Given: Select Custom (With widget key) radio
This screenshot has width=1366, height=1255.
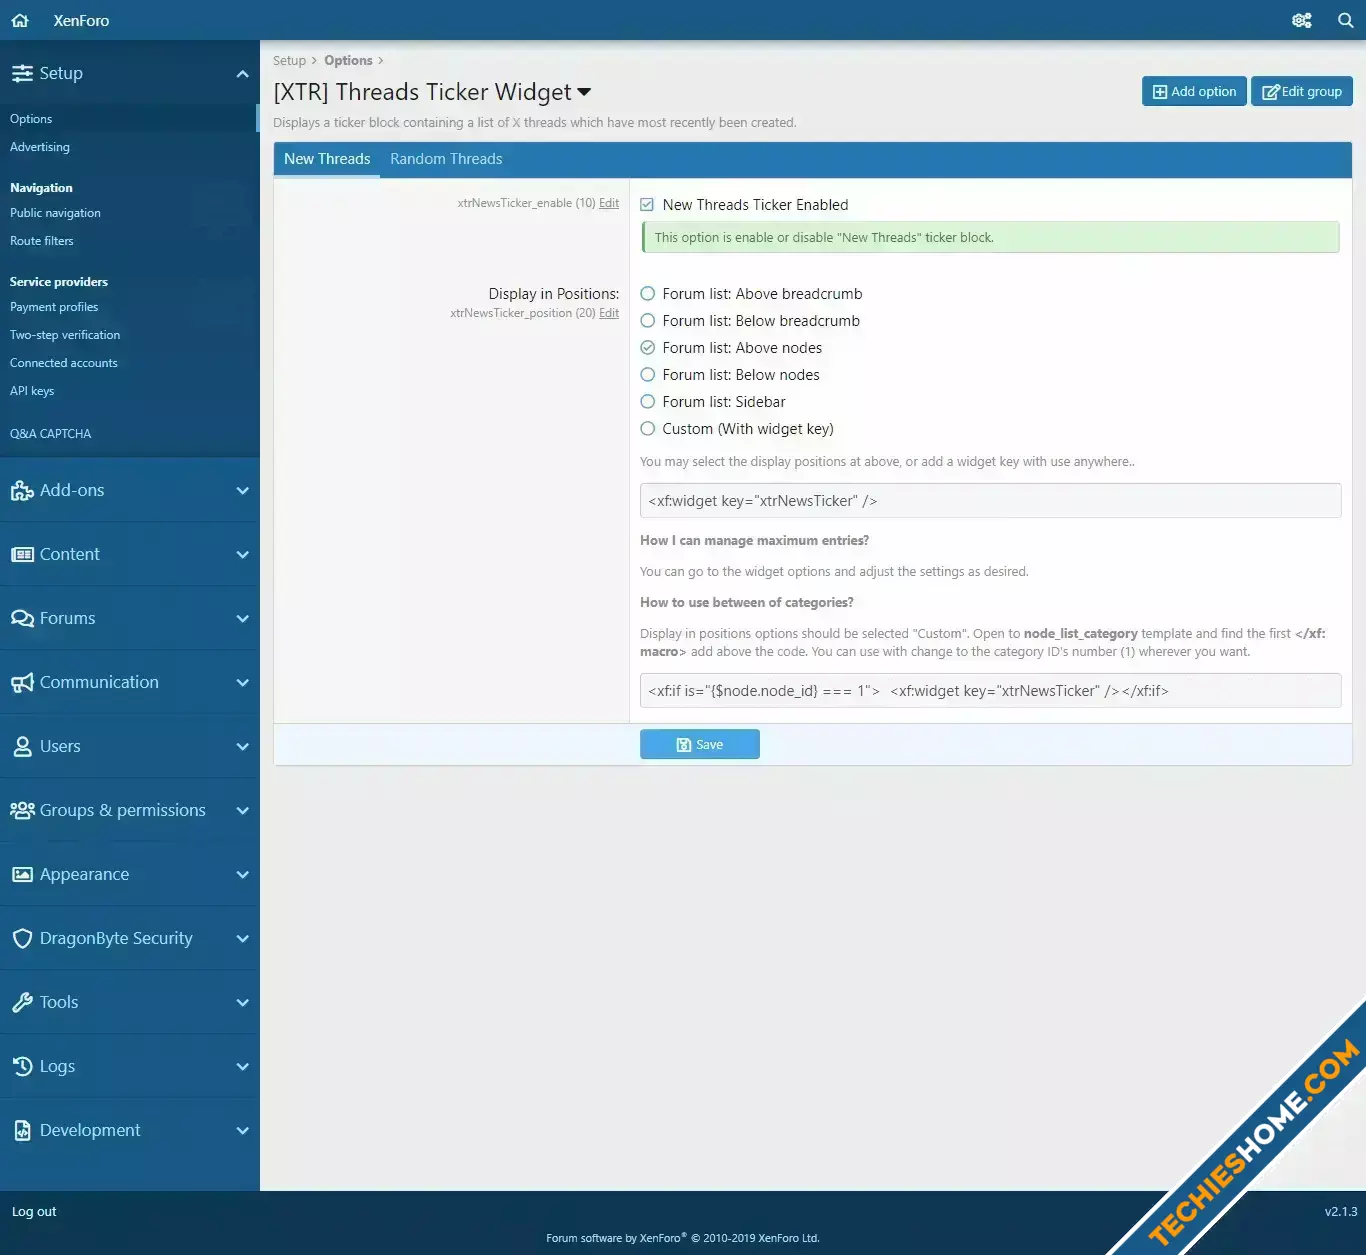Looking at the screenshot, I should [x=647, y=429].
